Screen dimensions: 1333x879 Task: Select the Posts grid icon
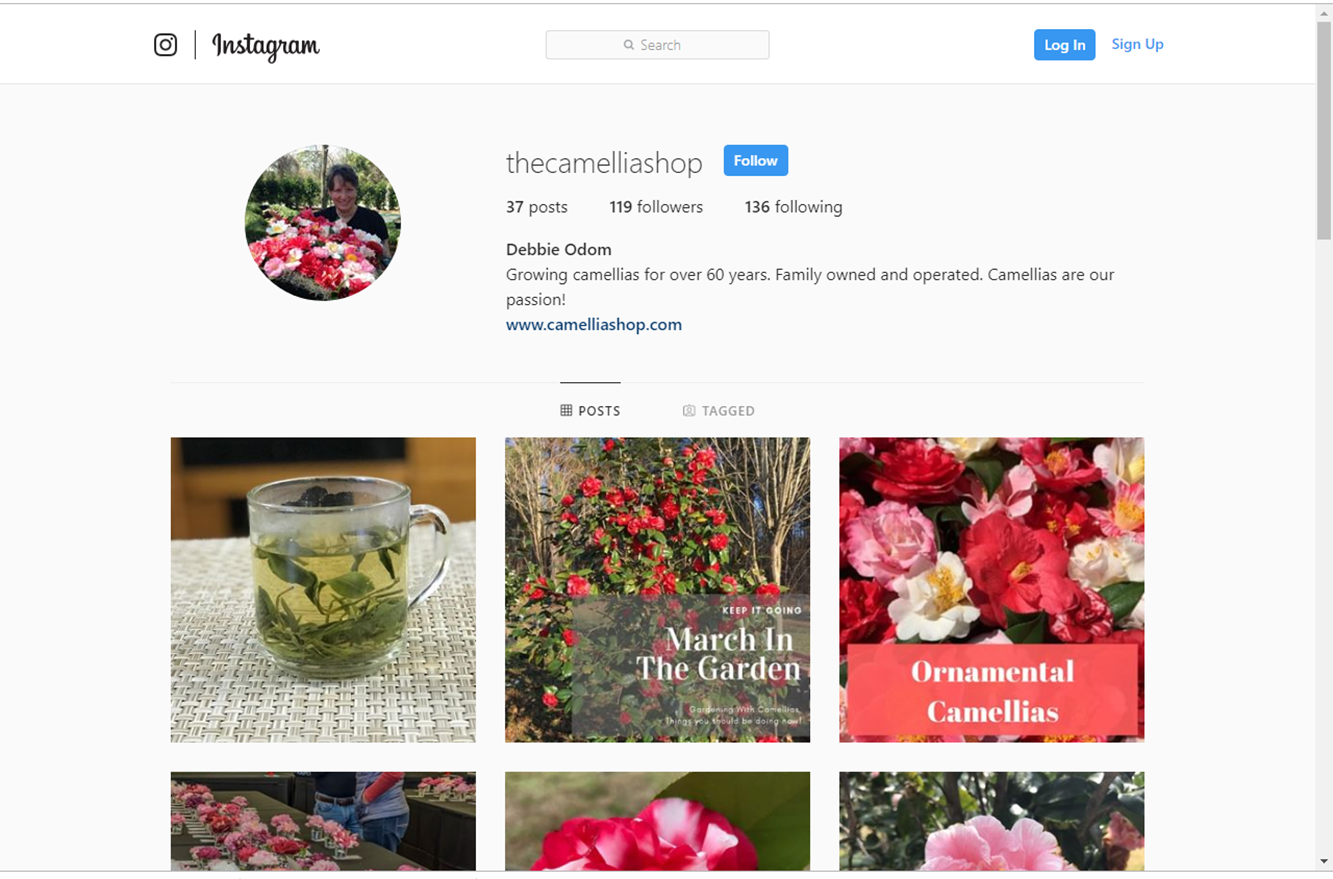pyautogui.click(x=566, y=411)
